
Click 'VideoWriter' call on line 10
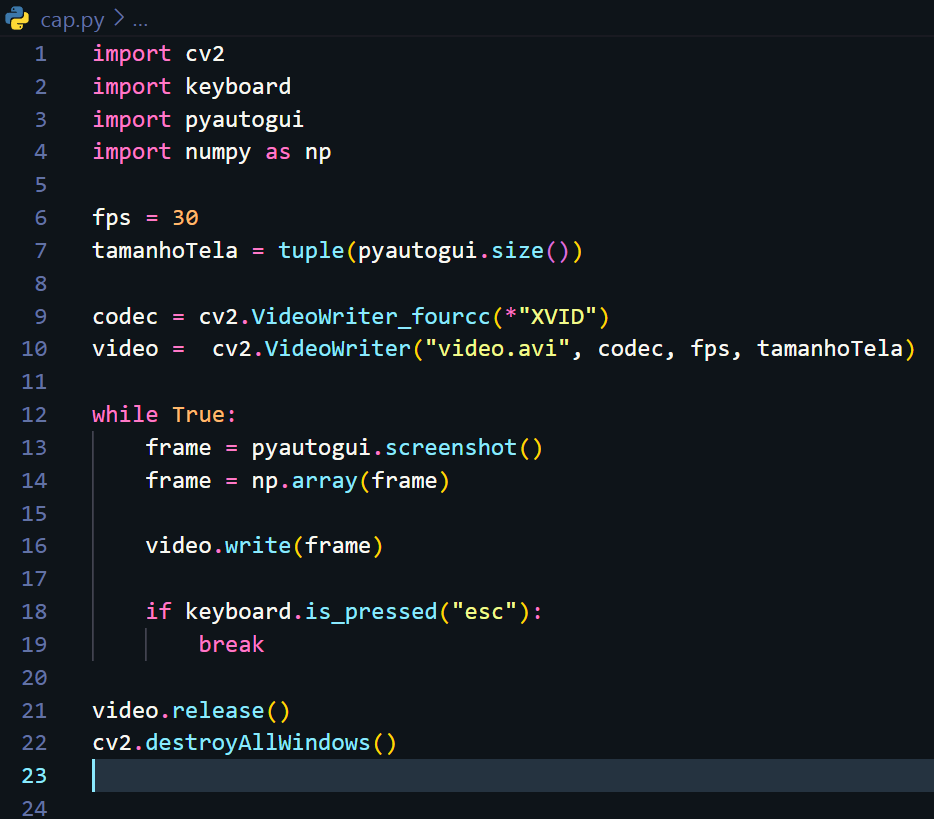coord(338,348)
